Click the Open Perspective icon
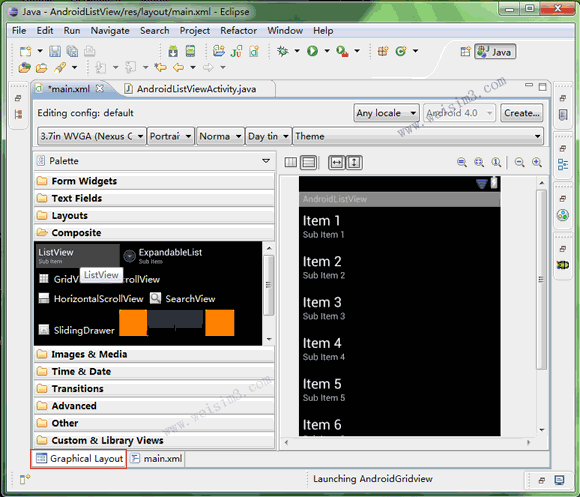 click(x=465, y=51)
